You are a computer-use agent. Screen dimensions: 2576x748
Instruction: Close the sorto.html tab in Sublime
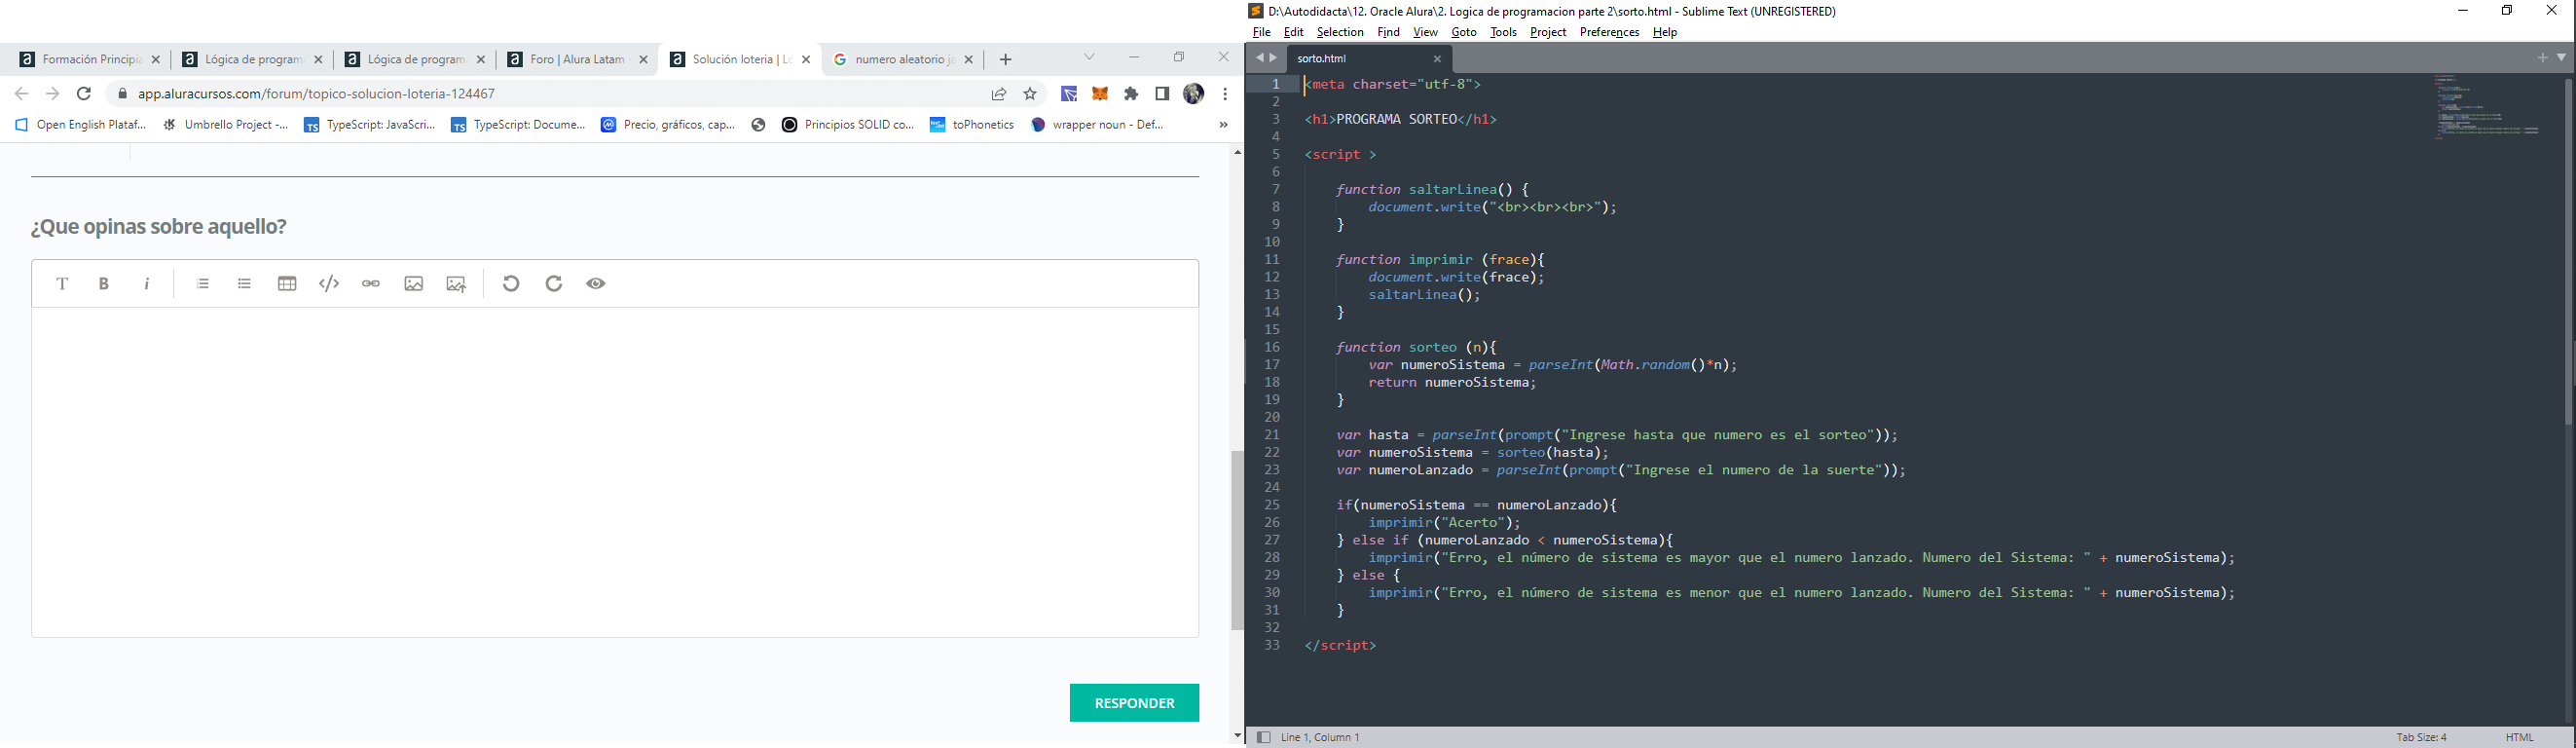[x=1437, y=59]
